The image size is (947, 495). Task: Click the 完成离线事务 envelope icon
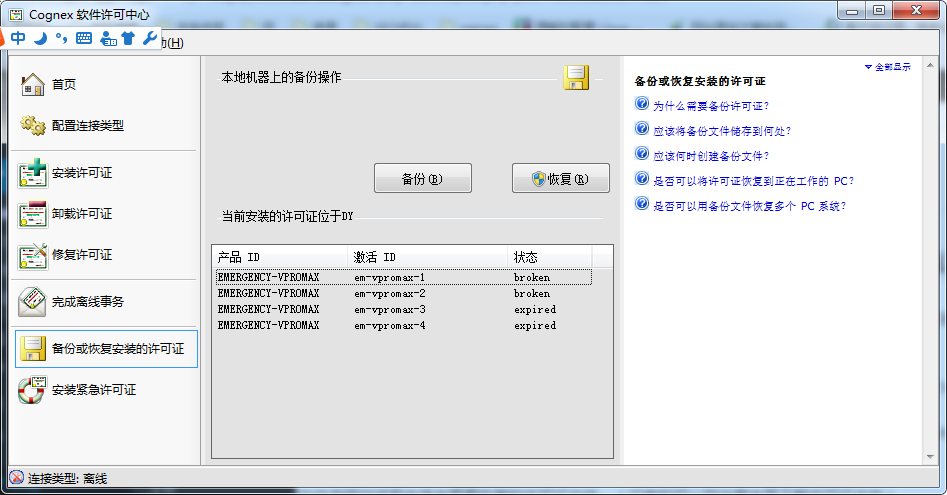(33, 302)
